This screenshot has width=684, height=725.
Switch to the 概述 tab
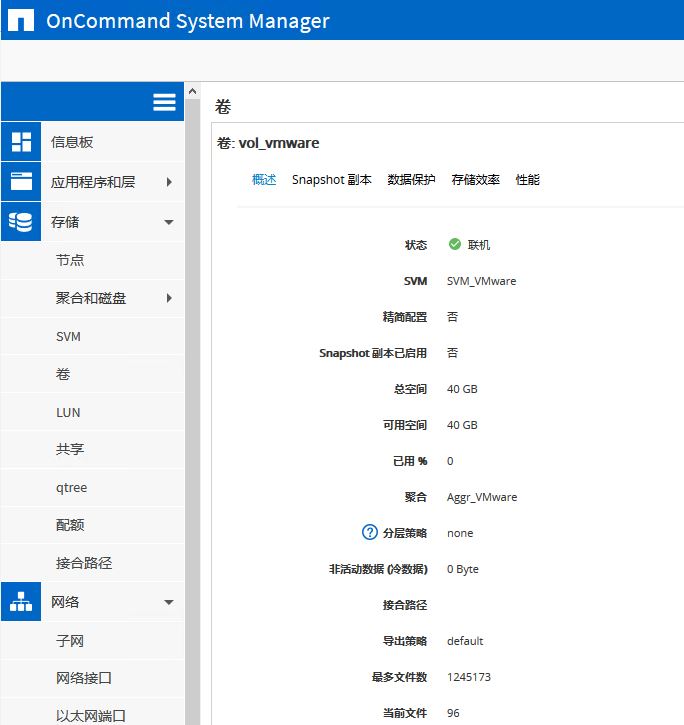[264, 179]
